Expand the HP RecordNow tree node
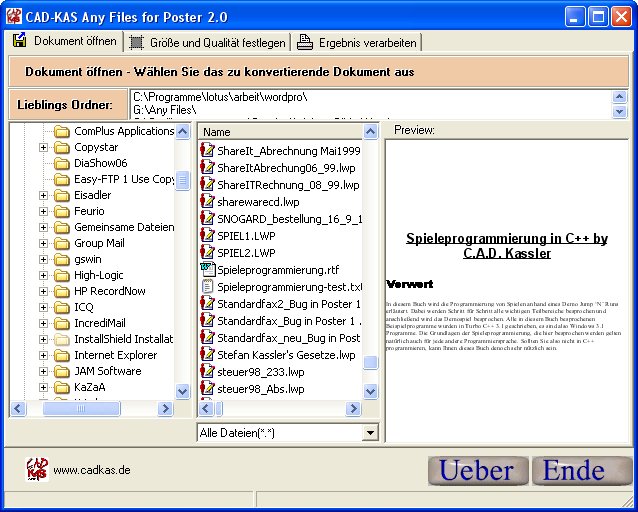 coord(44,292)
